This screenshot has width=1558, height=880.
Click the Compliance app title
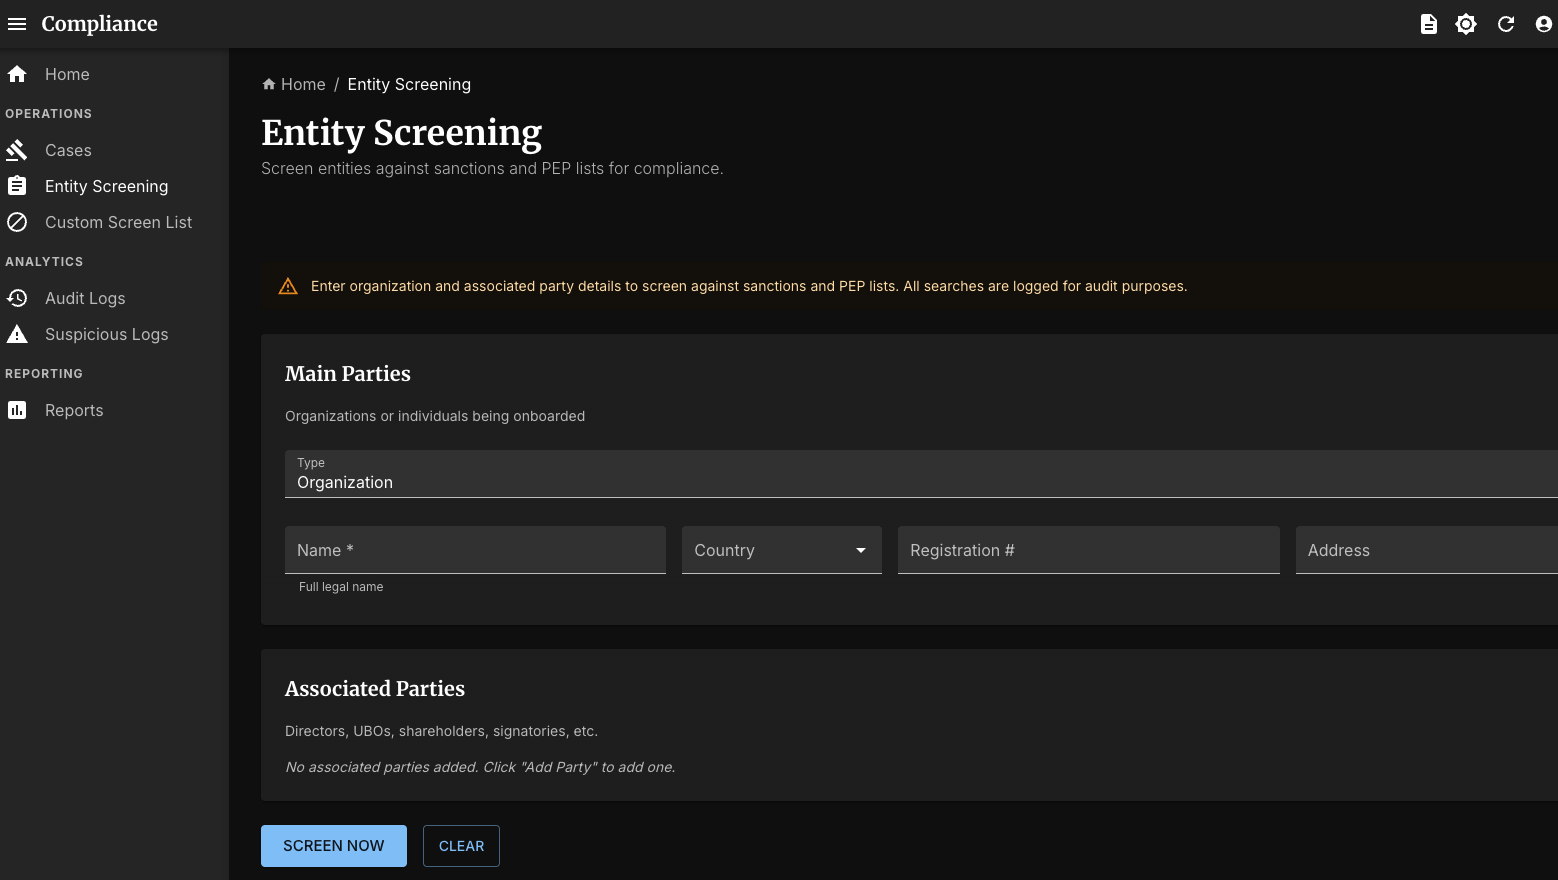click(x=100, y=24)
